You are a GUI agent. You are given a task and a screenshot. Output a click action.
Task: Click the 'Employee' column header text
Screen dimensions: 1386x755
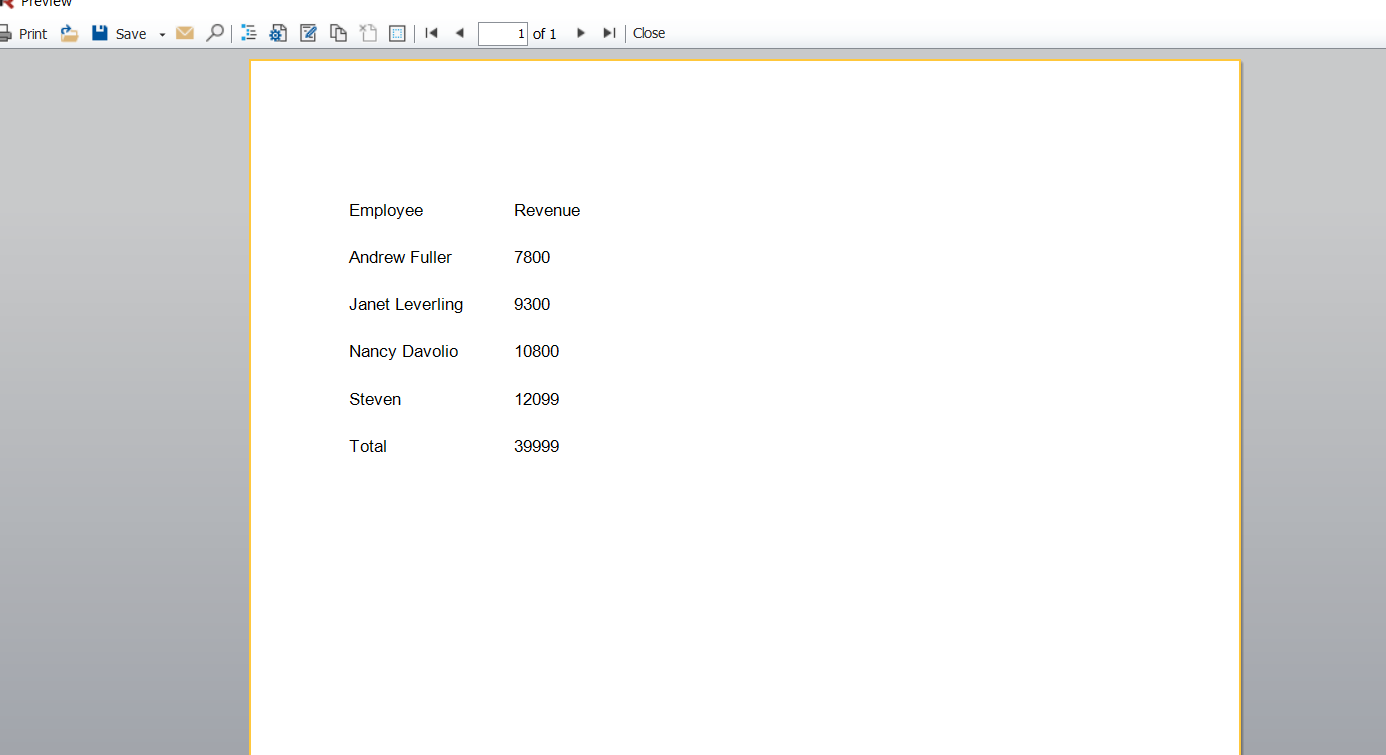coord(386,210)
